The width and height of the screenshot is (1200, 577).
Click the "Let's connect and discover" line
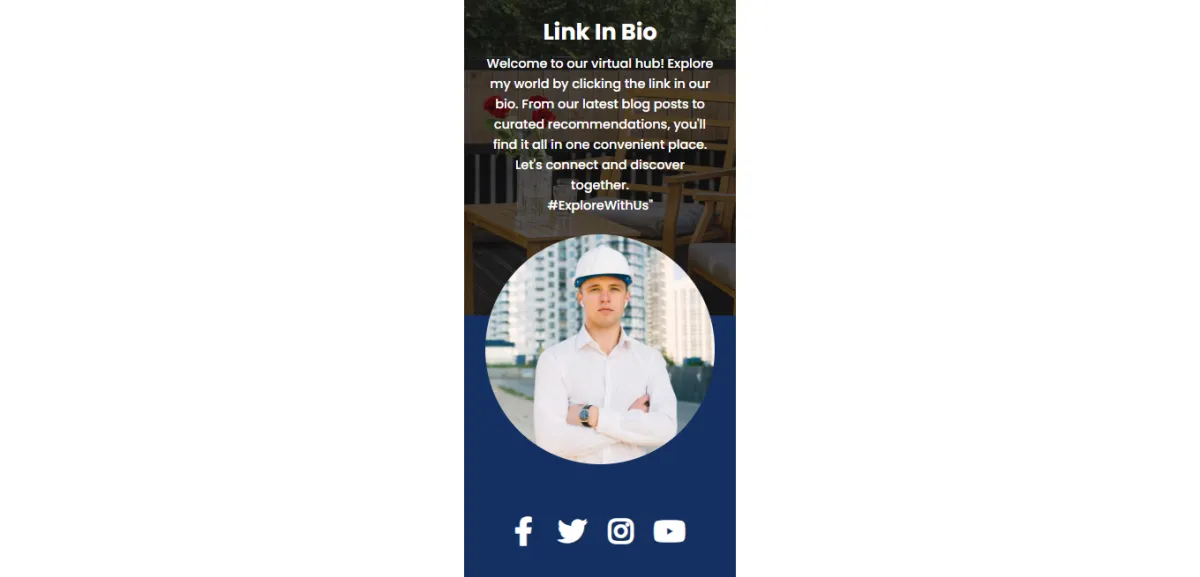tap(600, 164)
